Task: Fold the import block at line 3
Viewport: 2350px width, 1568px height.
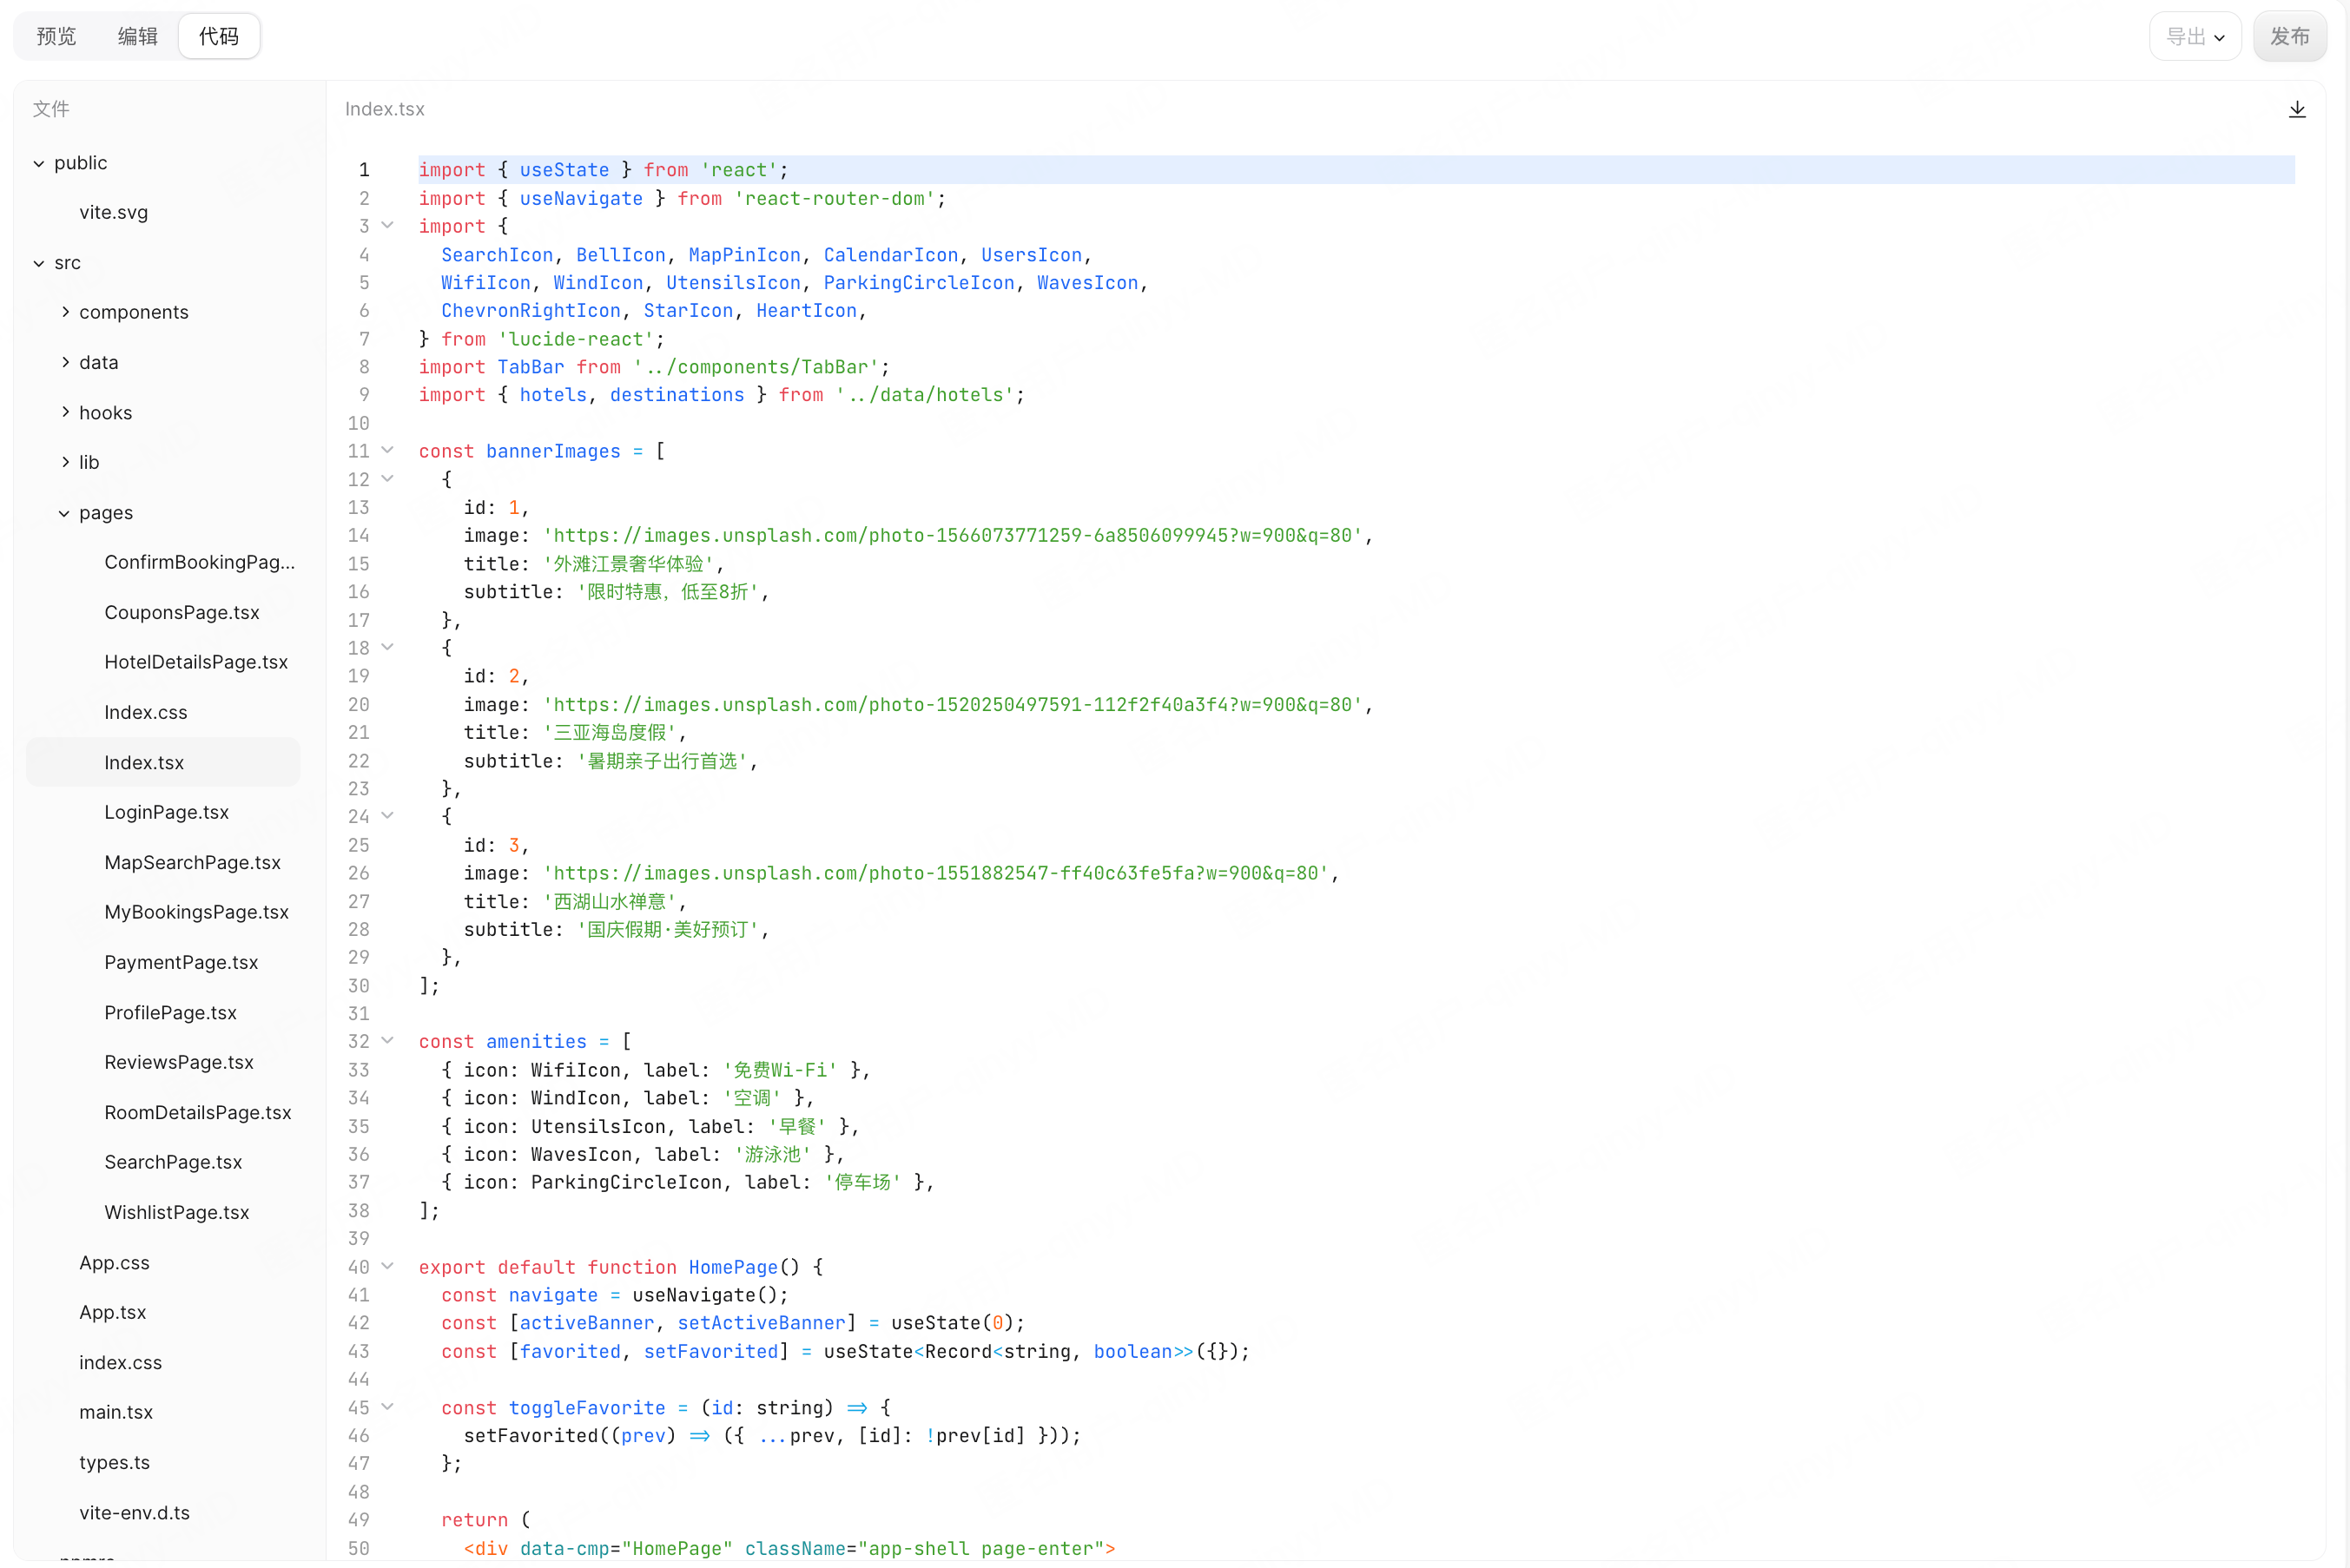Action: point(388,225)
